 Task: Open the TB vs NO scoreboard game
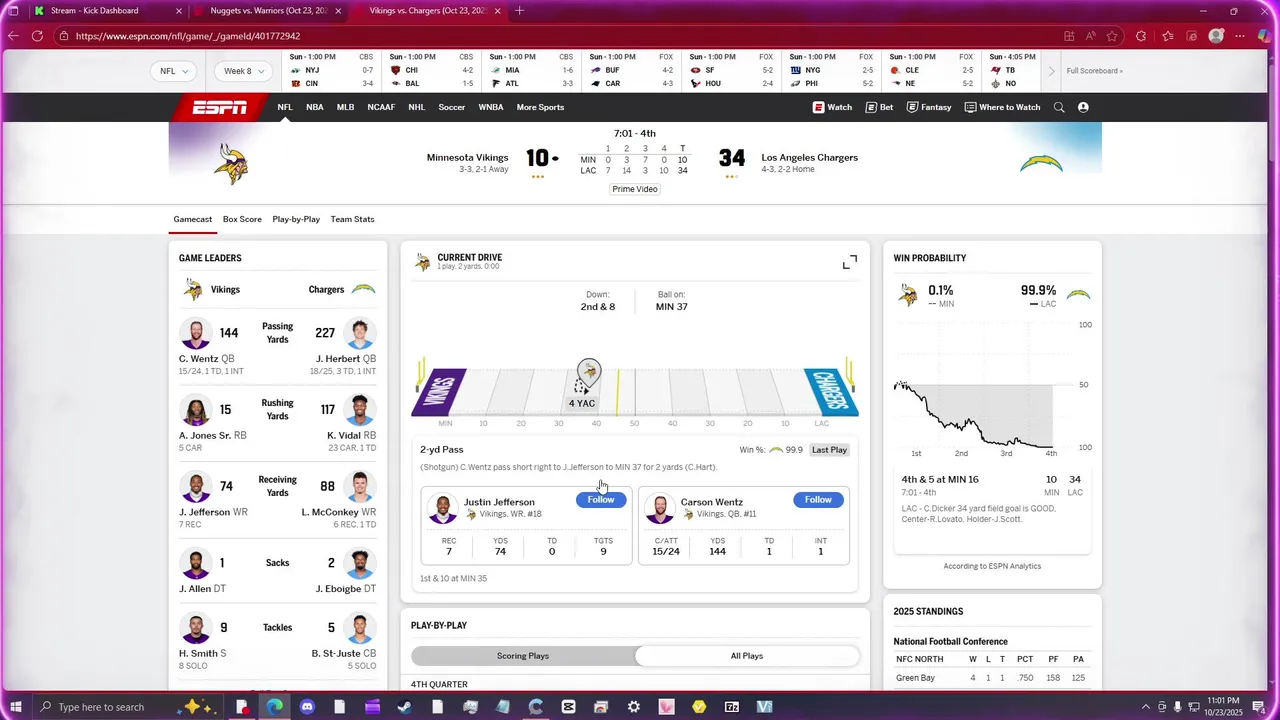1013,71
